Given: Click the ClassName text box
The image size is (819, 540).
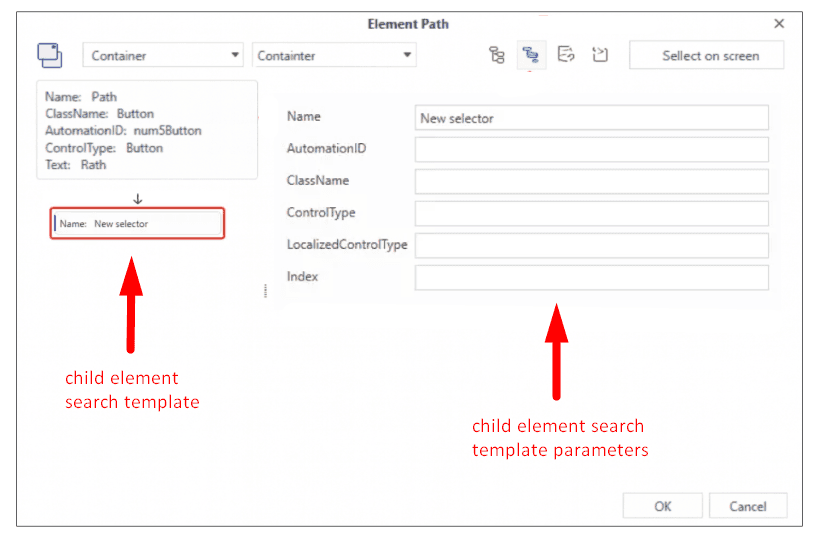Looking at the screenshot, I should 591,181.
